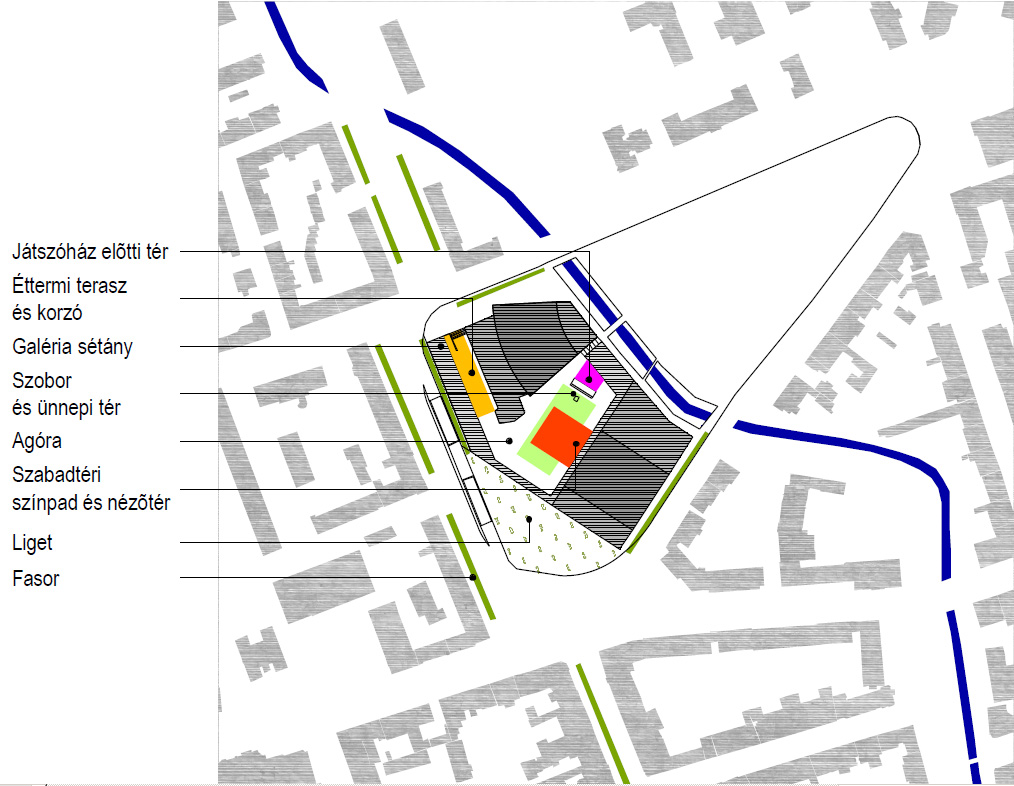
Task: Click the Fasor marker dot on green line
Action: [x=473, y=578]
